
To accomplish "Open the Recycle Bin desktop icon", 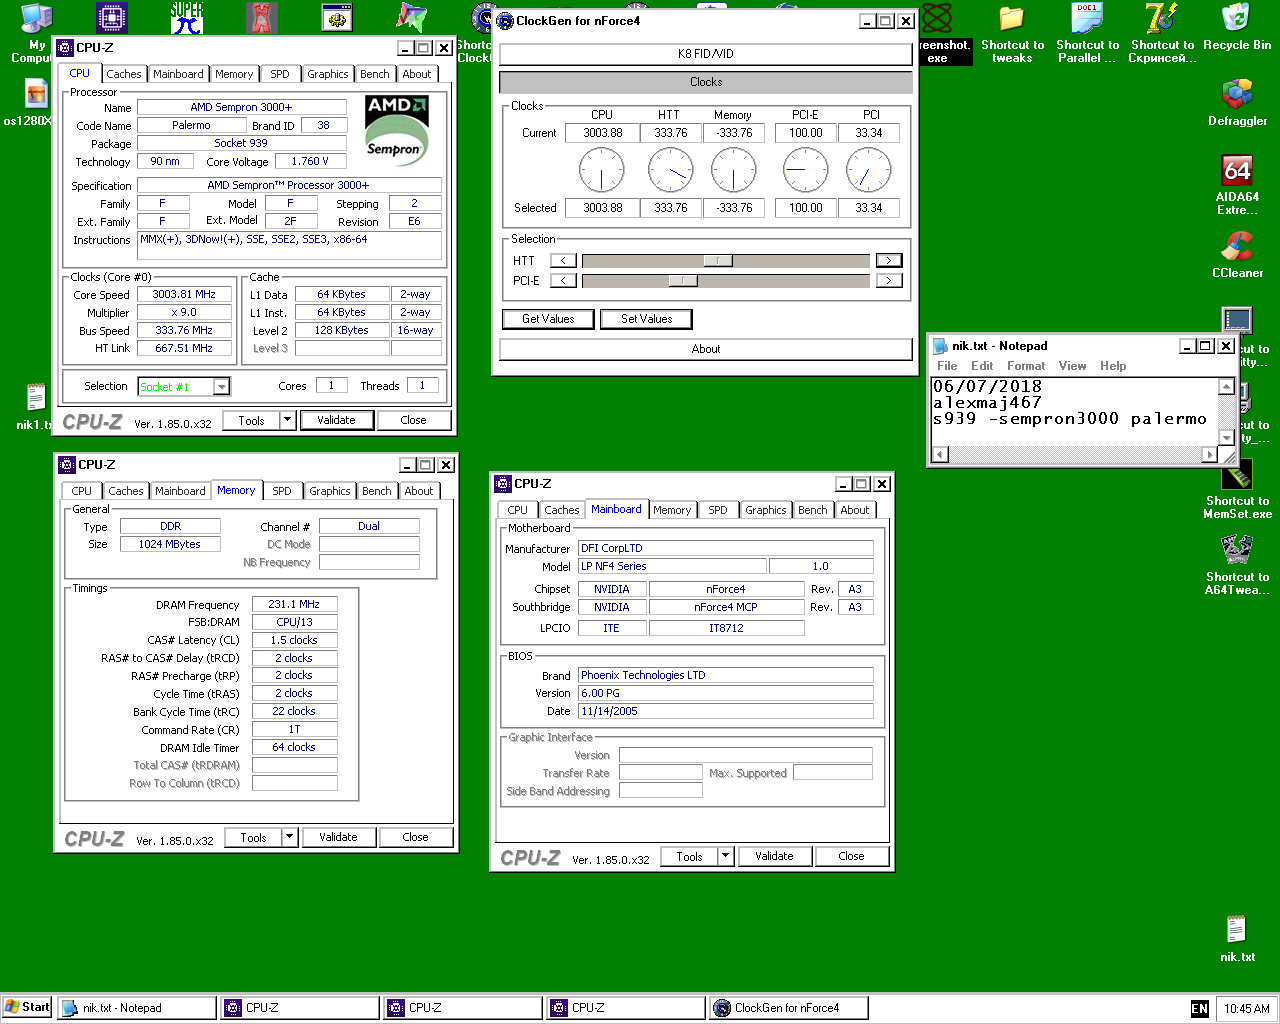I will tap(1237, 28).
